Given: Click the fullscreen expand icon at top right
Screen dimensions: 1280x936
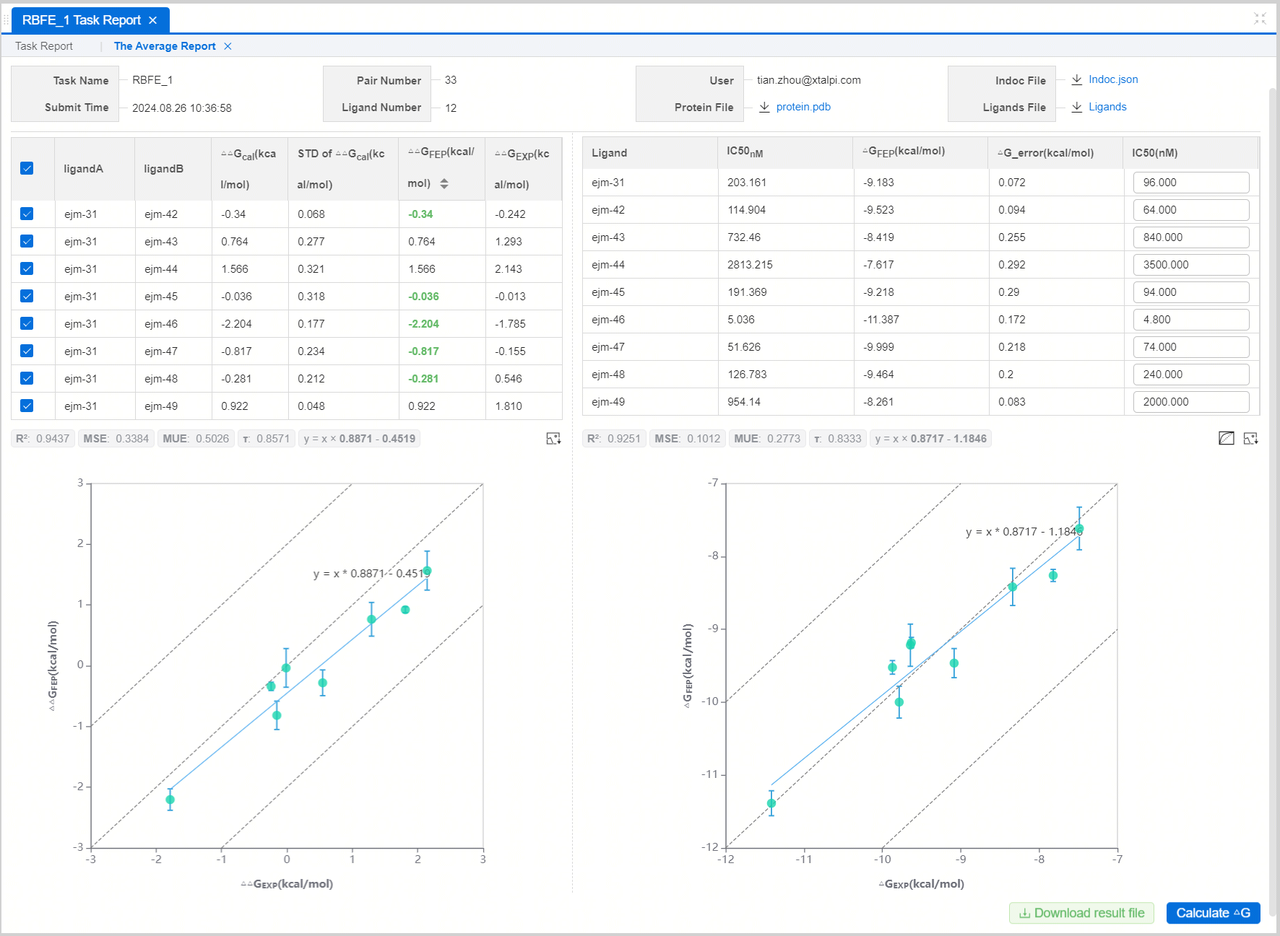Looking at the screenshot, I should [1259, 19].
